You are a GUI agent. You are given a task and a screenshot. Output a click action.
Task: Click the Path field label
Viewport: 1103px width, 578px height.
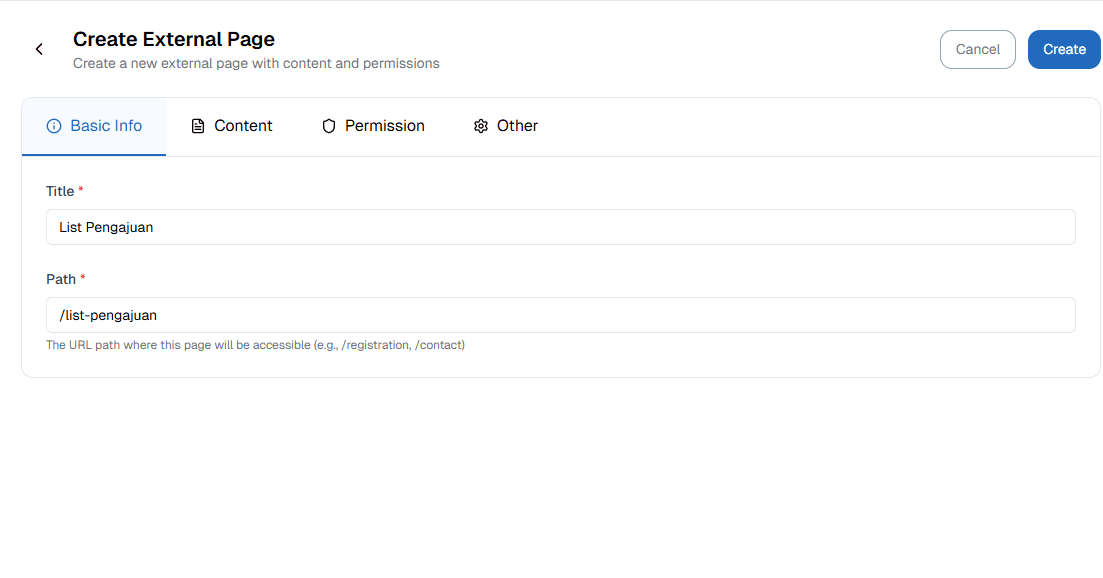[61, 279]
